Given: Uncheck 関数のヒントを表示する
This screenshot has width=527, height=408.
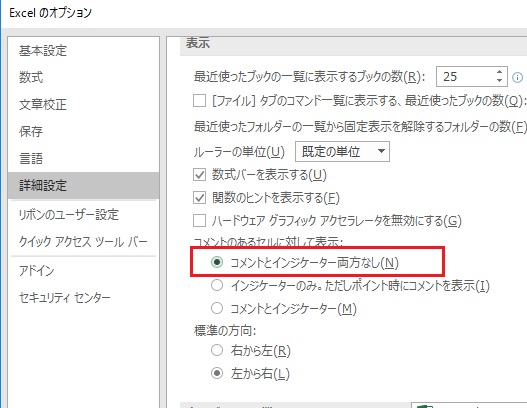Looking at the screenshot, I should pyautogui.click(x=199, y=198).
